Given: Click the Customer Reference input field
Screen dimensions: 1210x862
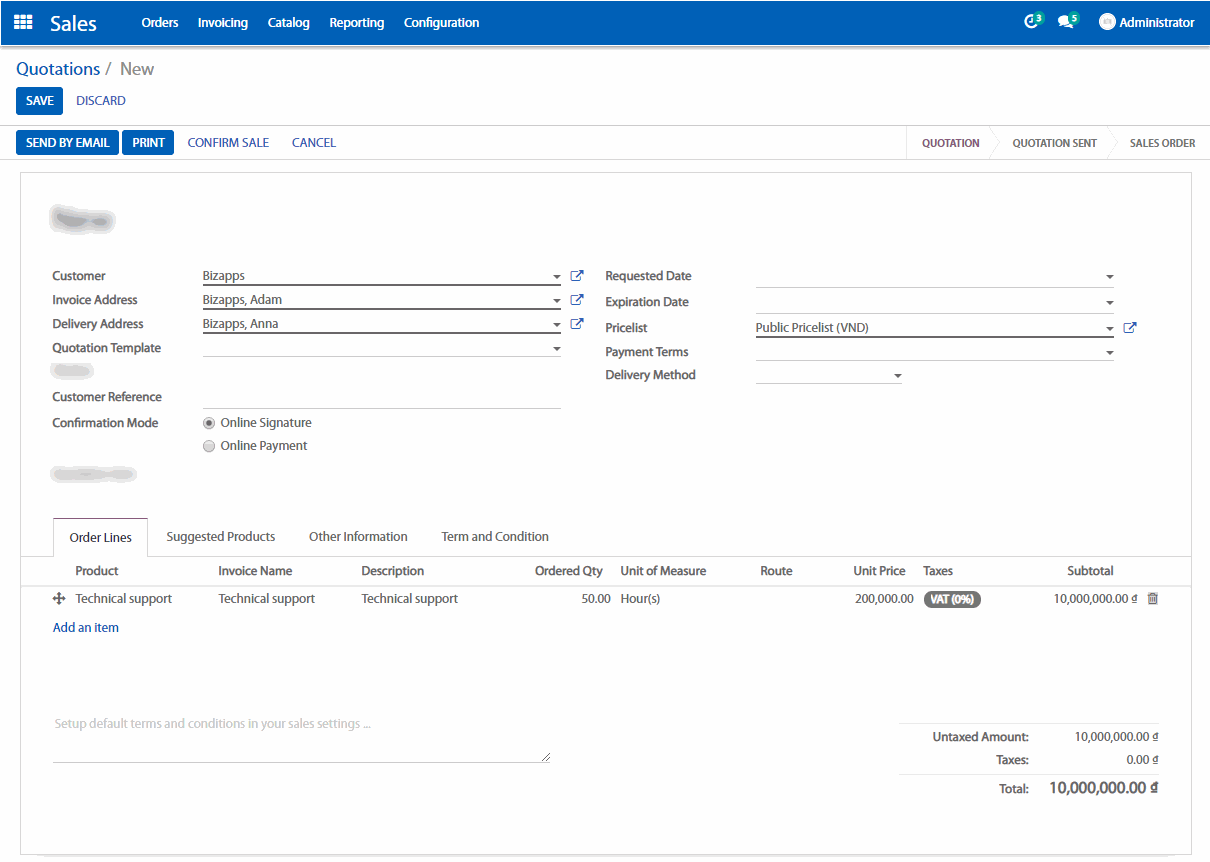Looking at the screenshot, I should [x=381, y=397].
